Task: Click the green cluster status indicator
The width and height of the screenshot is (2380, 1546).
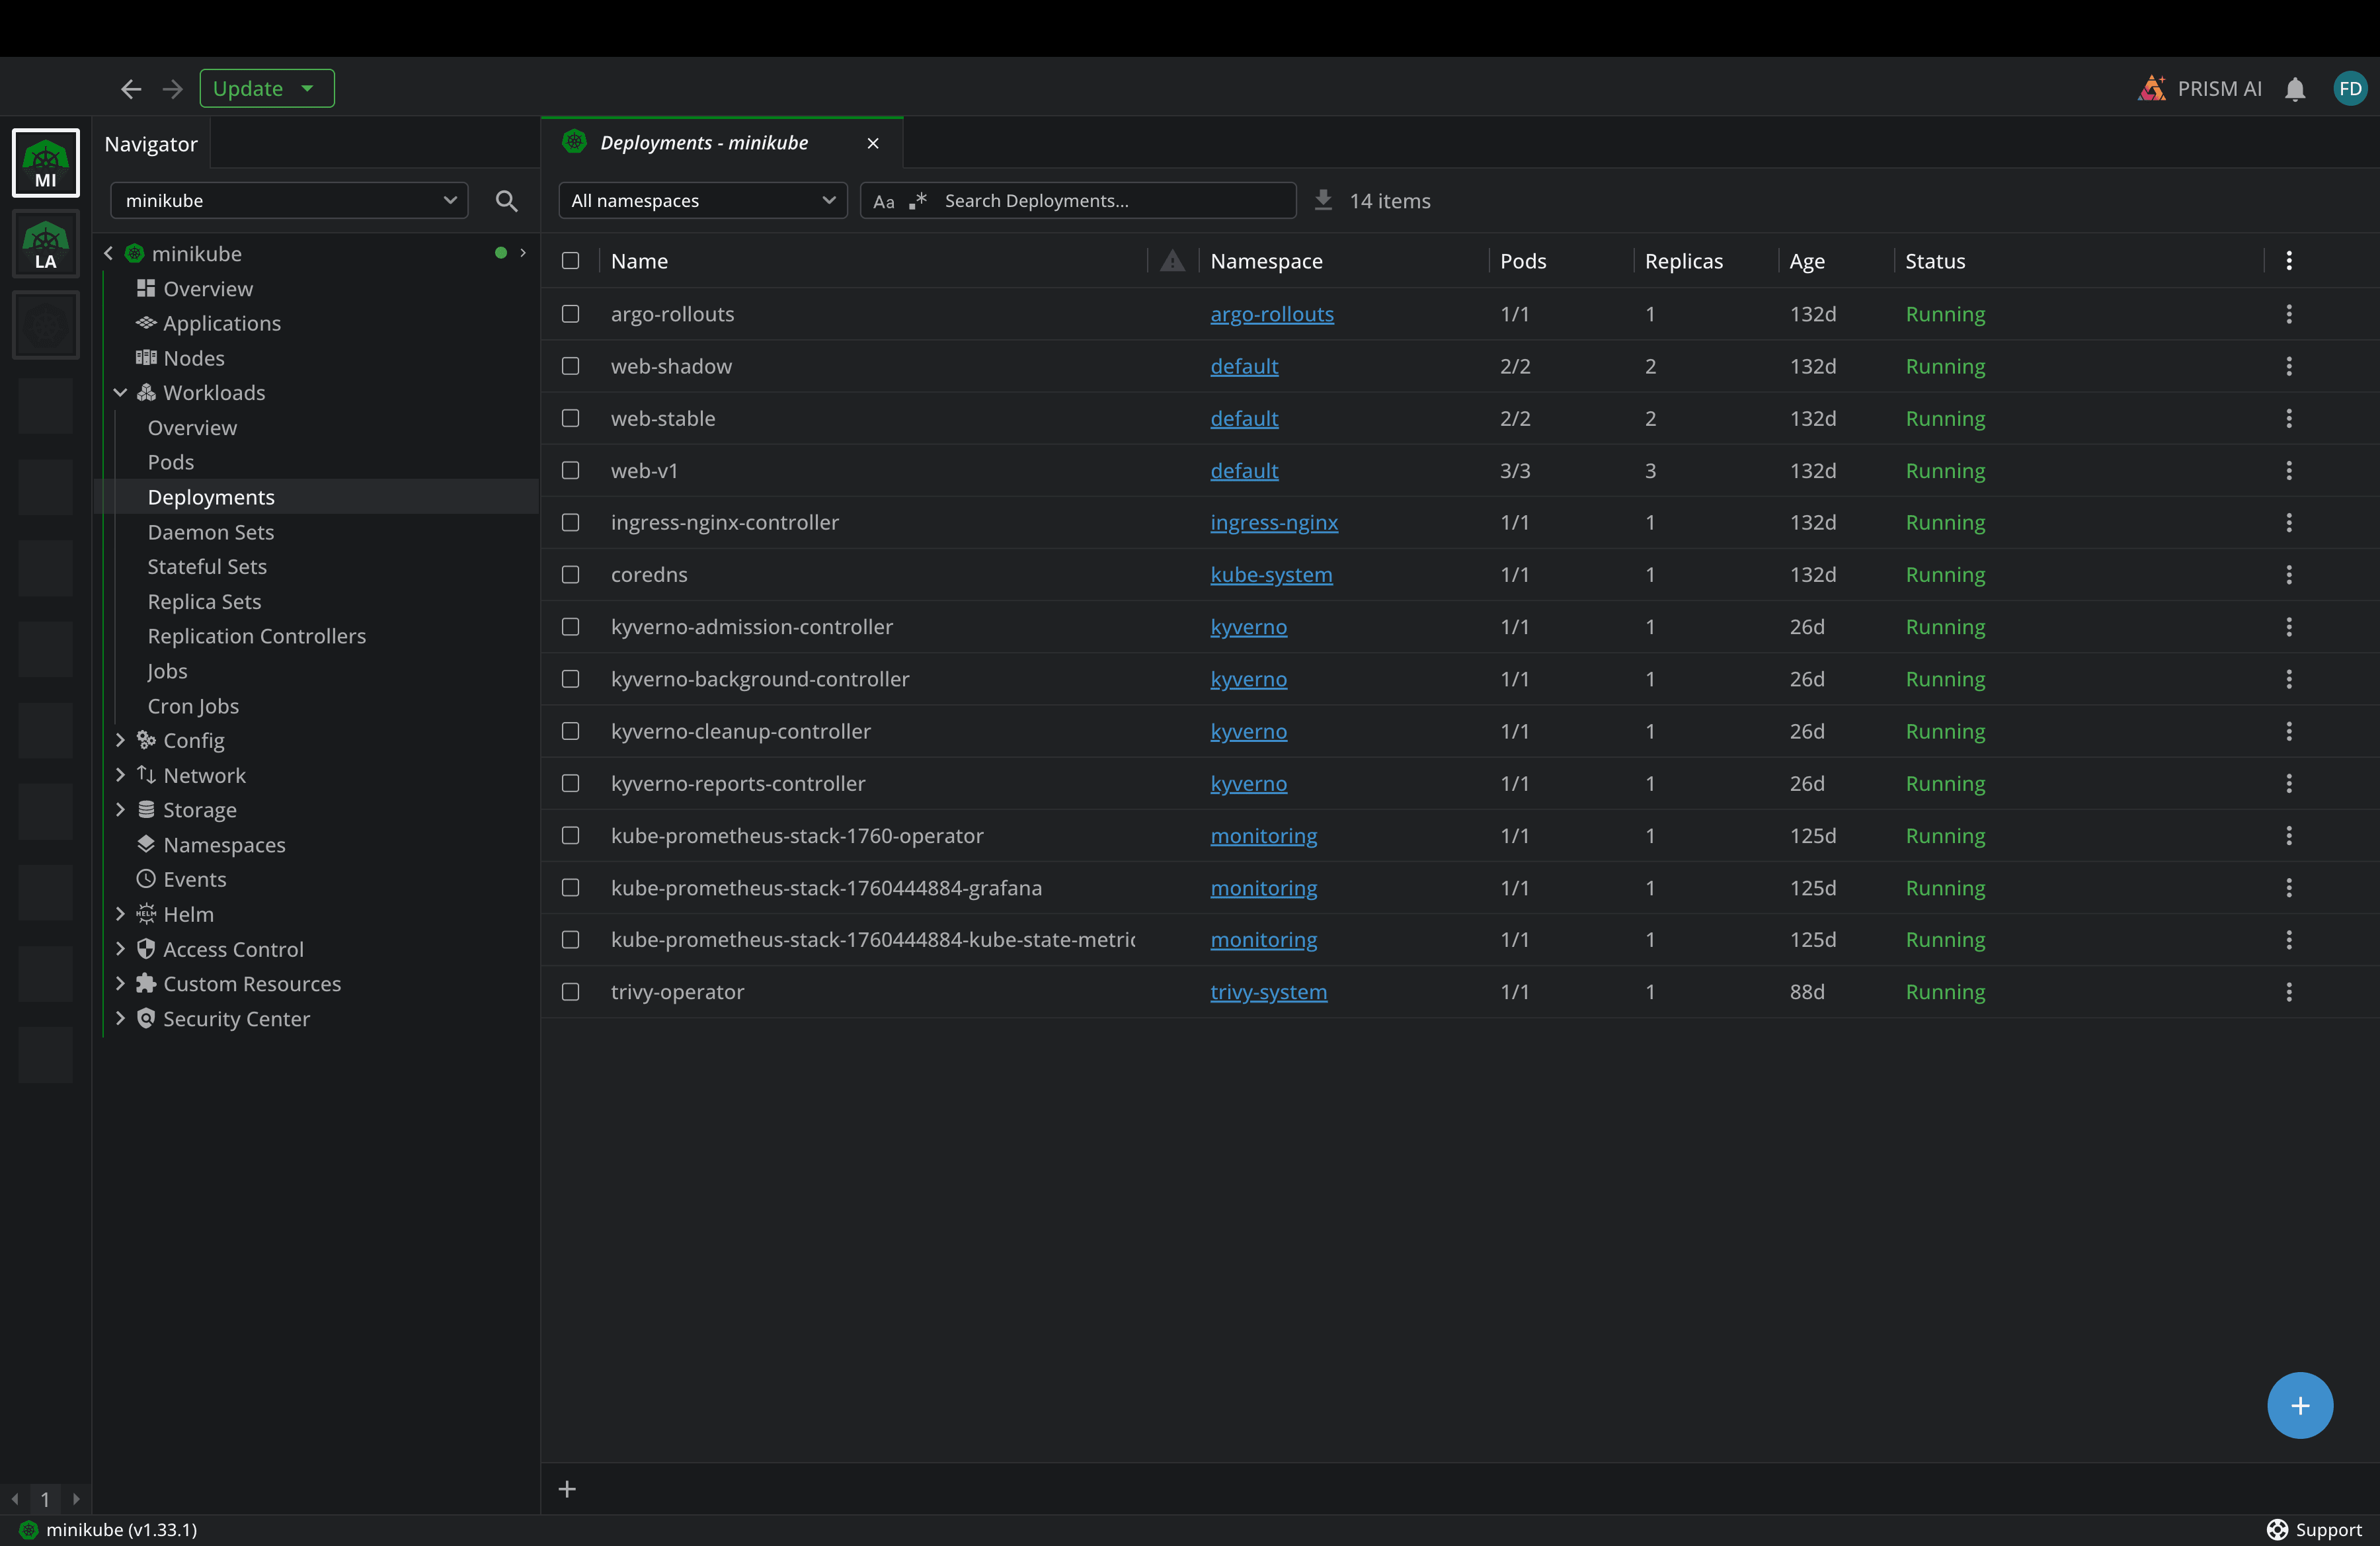Action: tap(500, 253)
